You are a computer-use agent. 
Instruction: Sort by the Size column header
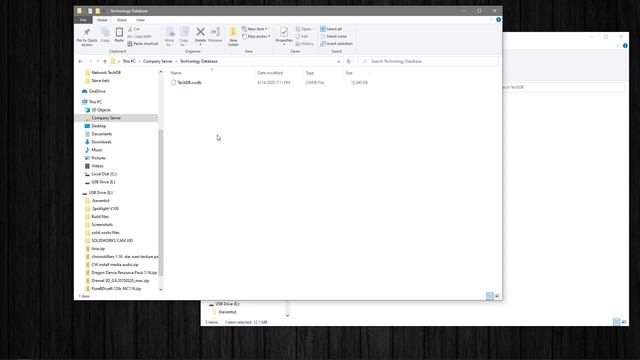[357, 73]
